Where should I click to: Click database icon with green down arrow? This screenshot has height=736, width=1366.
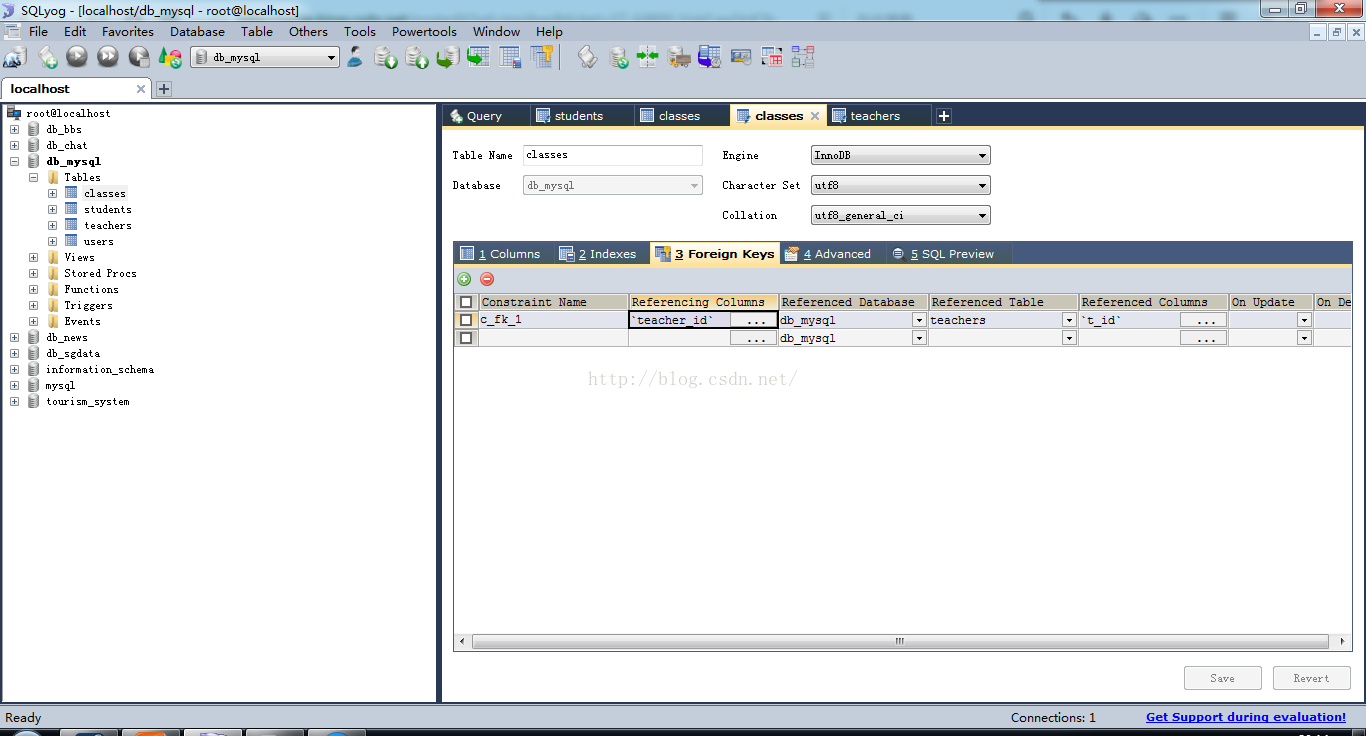pyautogui.click(x=386, y=57)
